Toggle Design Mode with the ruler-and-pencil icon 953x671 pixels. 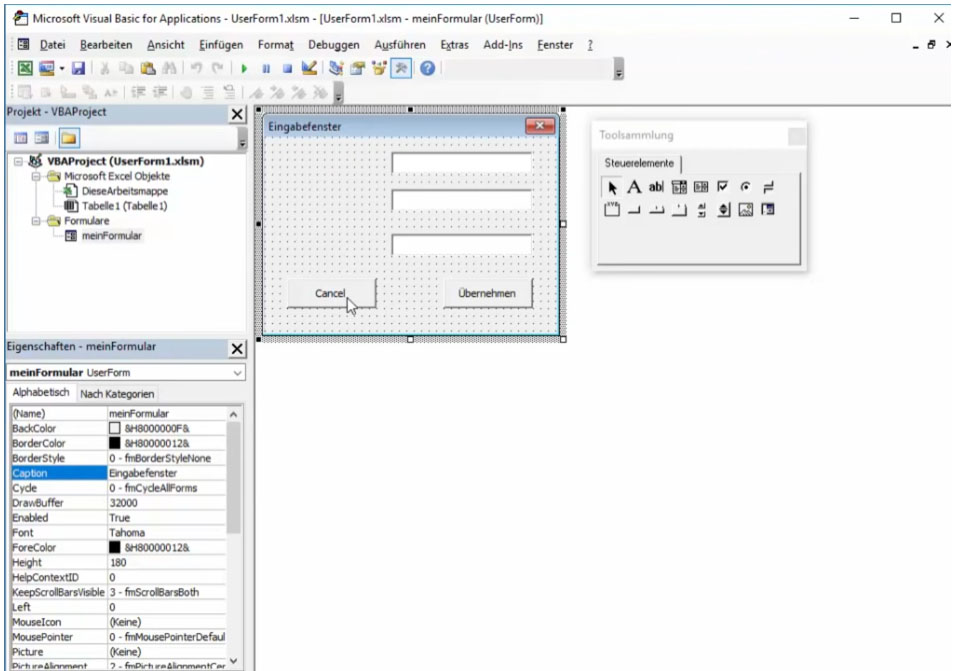pyautogui.click(x=309, y=68)
